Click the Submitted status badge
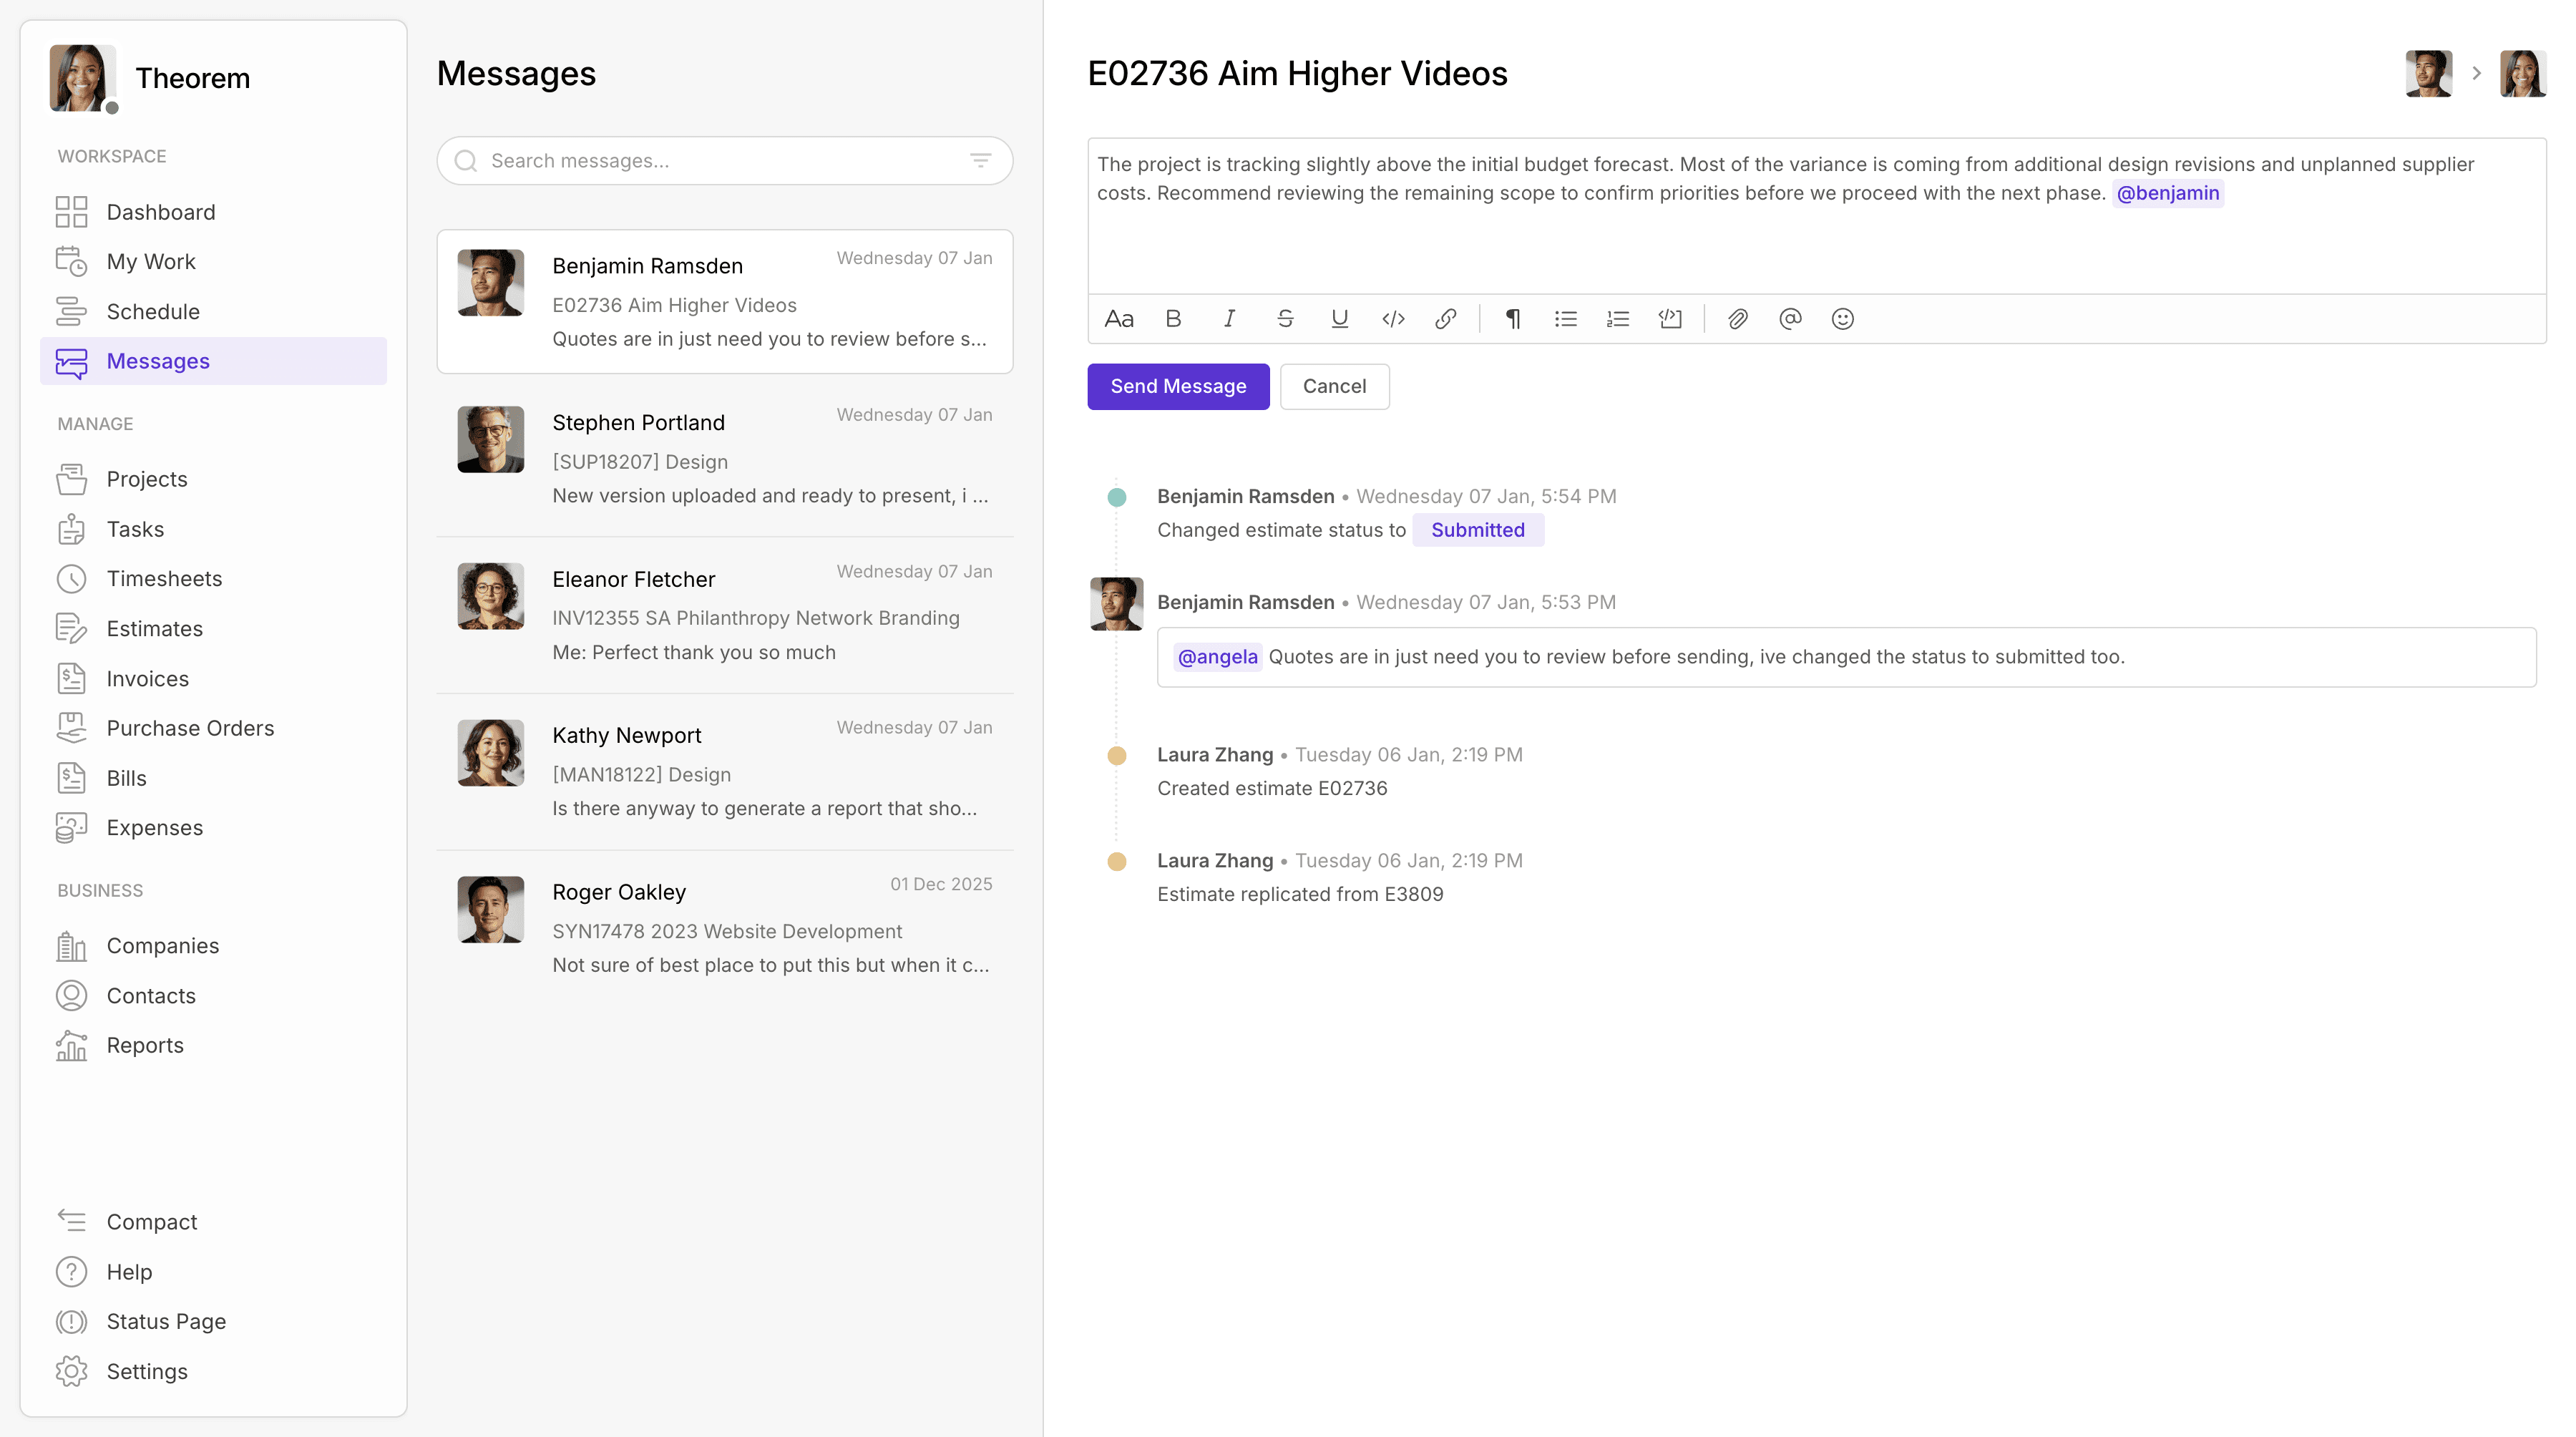 (1477, 530)
